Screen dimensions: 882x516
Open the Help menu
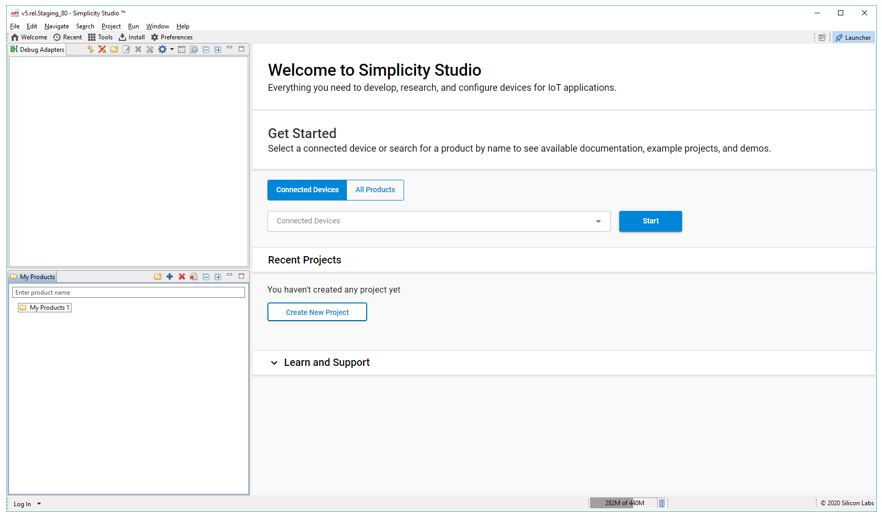(x=183, y=26)
